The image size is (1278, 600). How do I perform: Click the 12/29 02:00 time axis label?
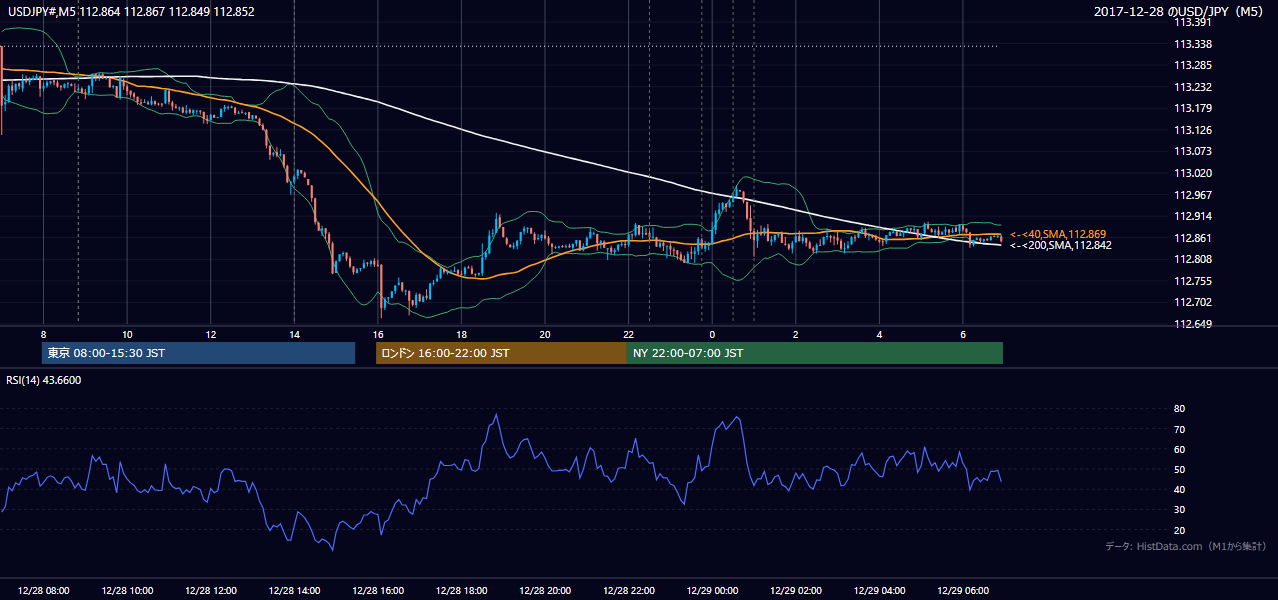pyautogui.click(x=796, y=591)
